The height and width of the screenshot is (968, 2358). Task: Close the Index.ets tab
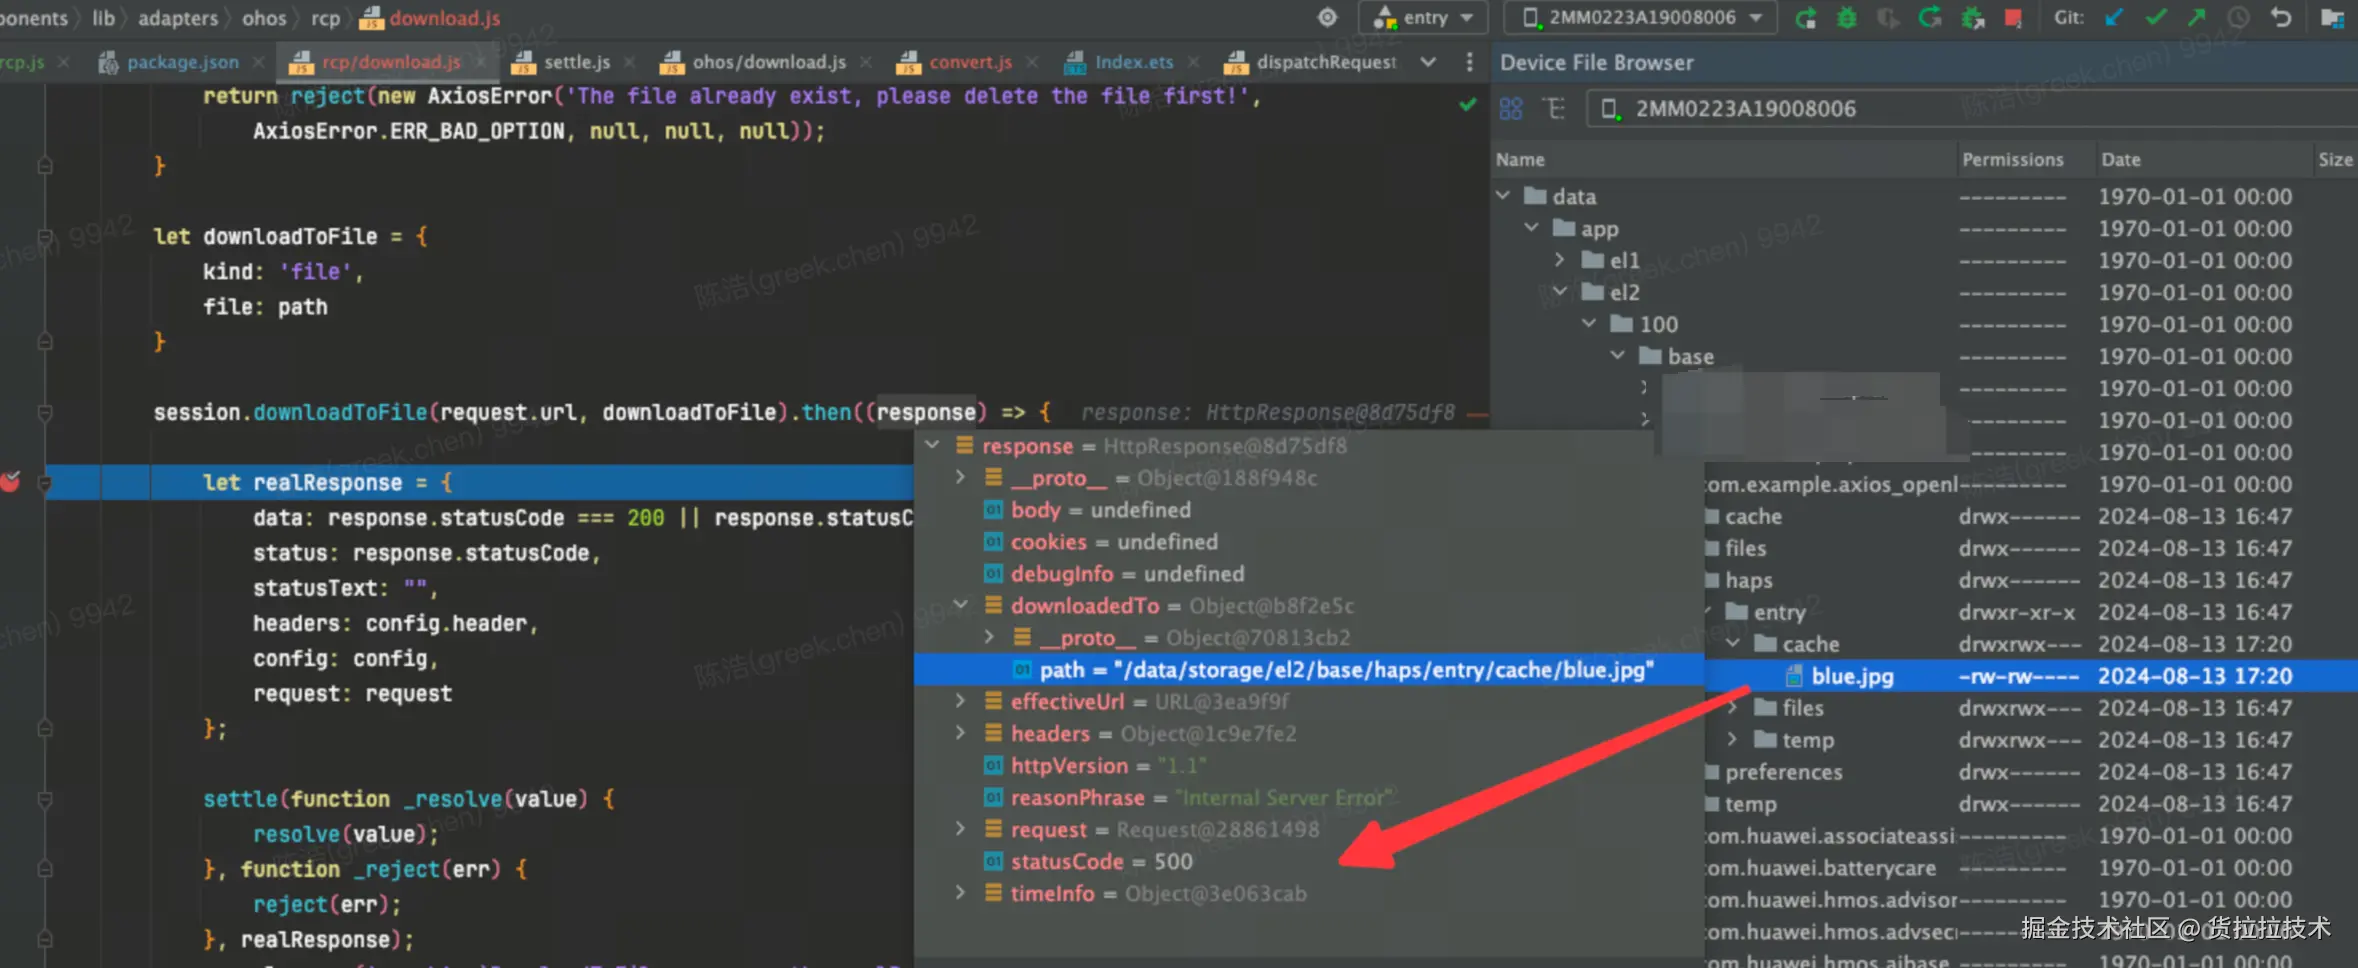pos(1193,62)
